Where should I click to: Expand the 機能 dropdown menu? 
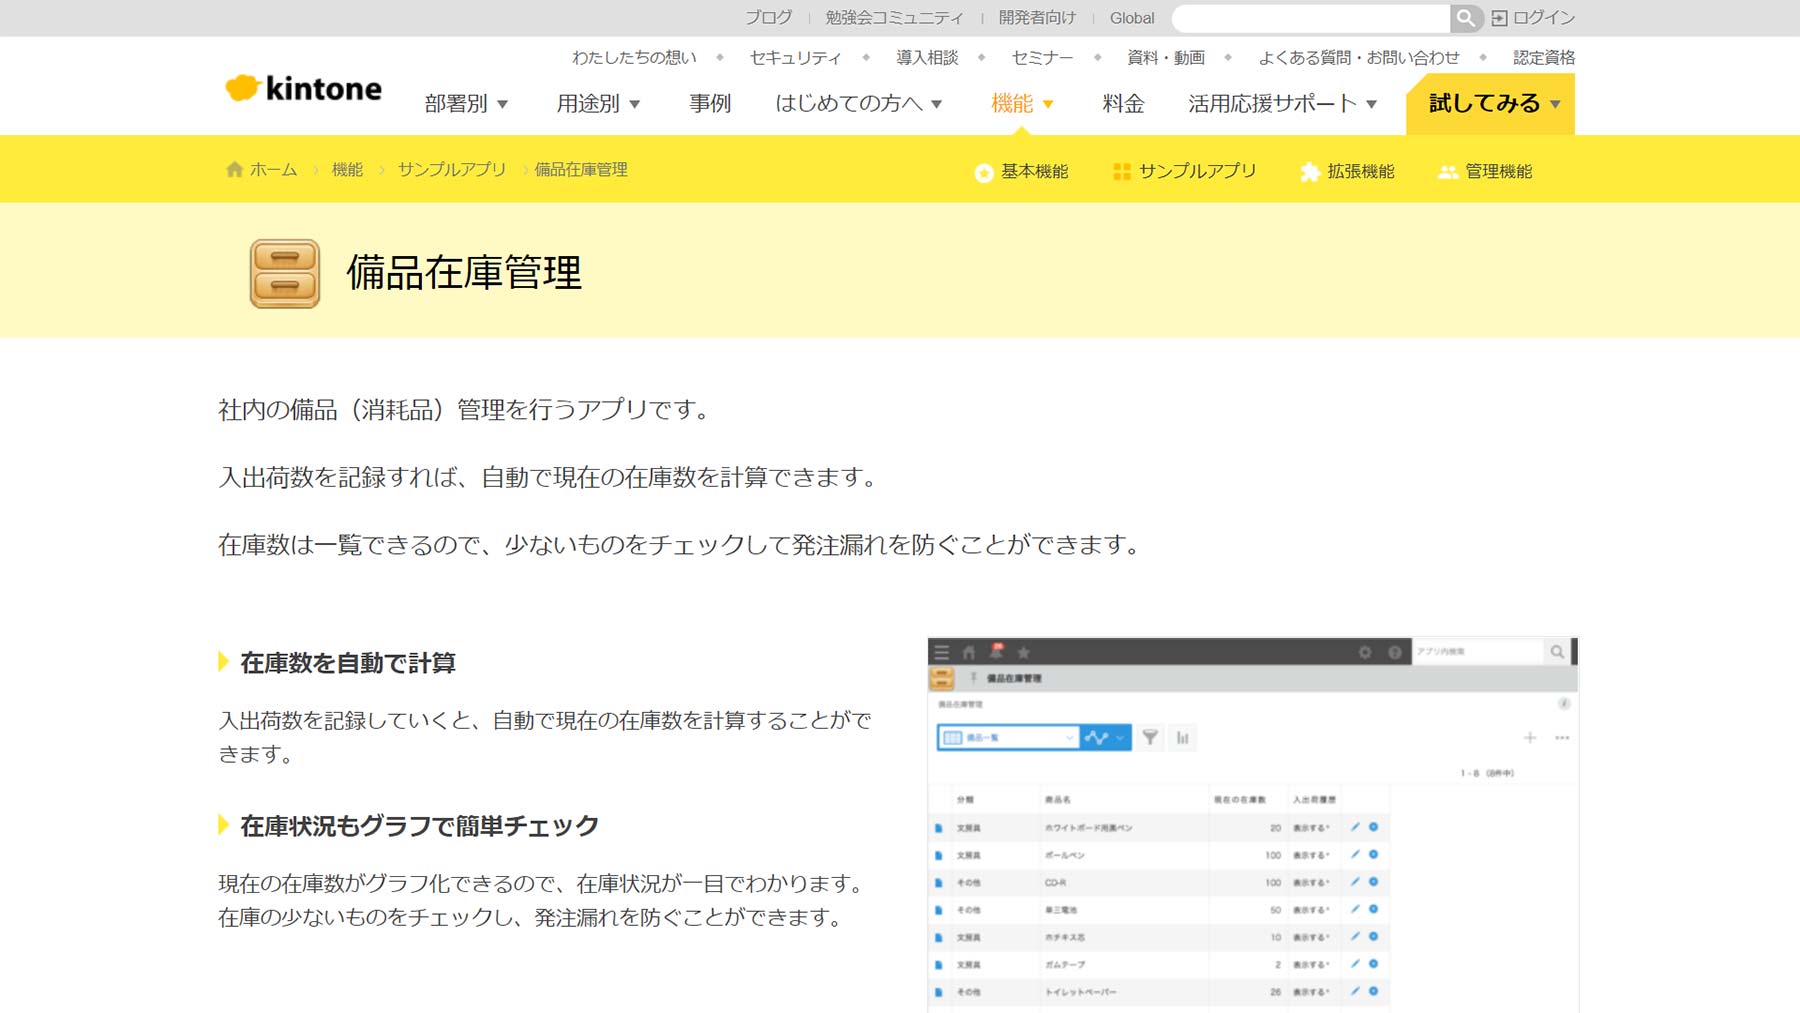[x=1022, y=103]
